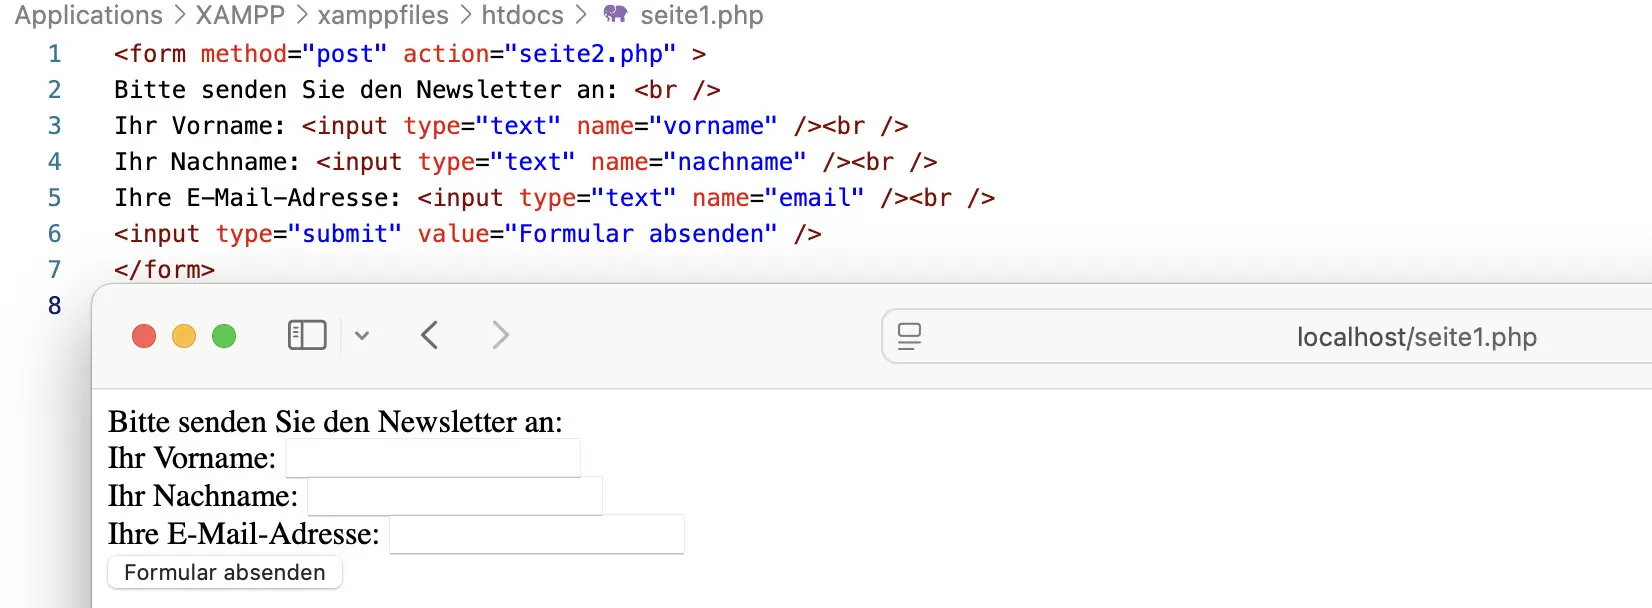Select seite1.php in the breadcrumb
The width and height of the screenshot is (1652, 608).
tap(699, 15)
